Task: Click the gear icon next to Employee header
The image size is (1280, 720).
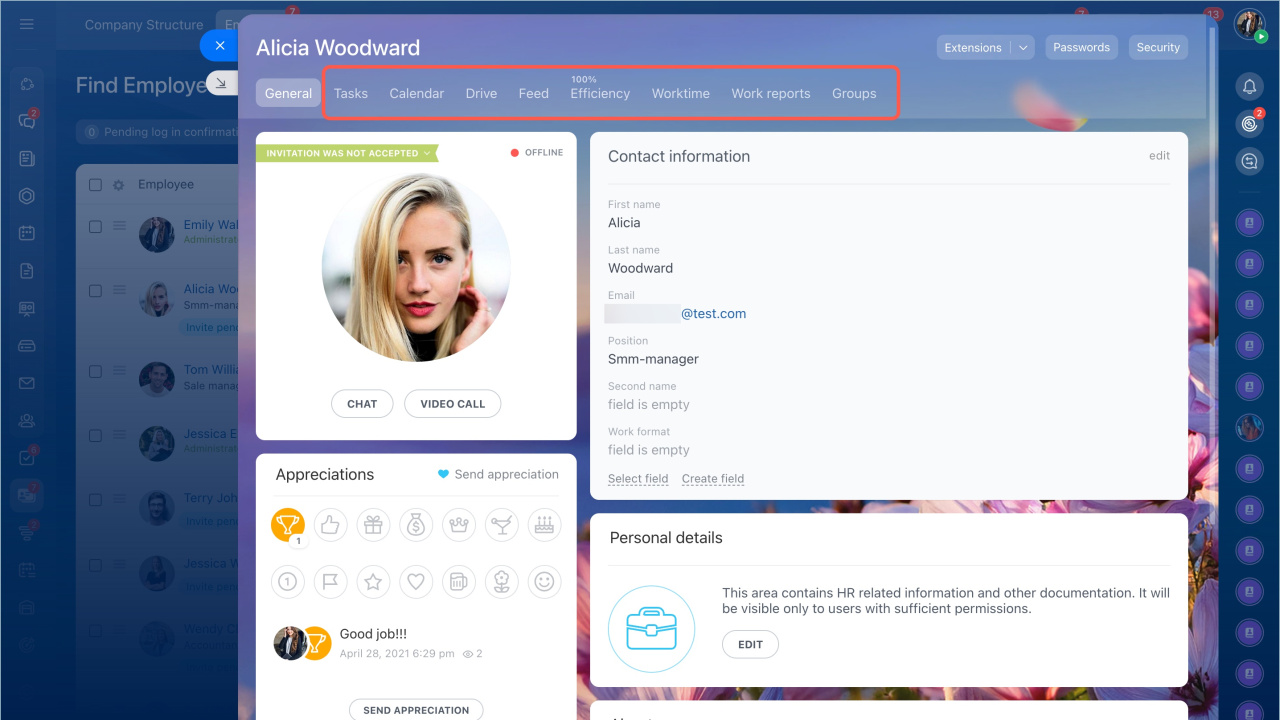Action: click(119, 185)
